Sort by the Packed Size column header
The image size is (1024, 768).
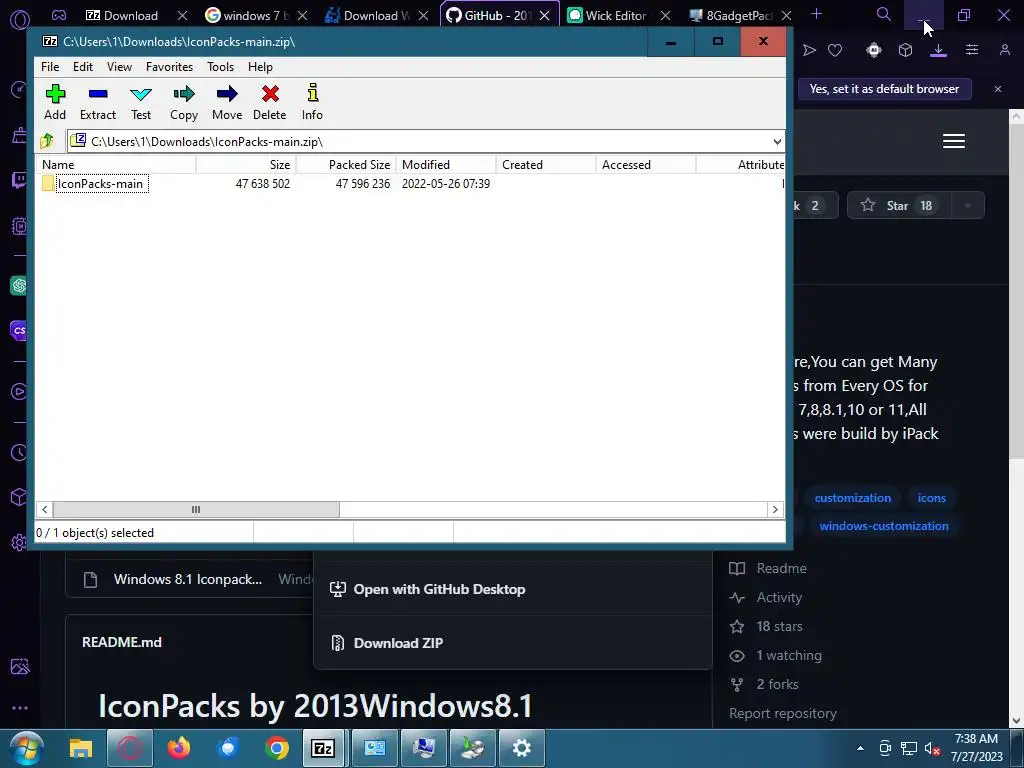(x=347, y=165)
